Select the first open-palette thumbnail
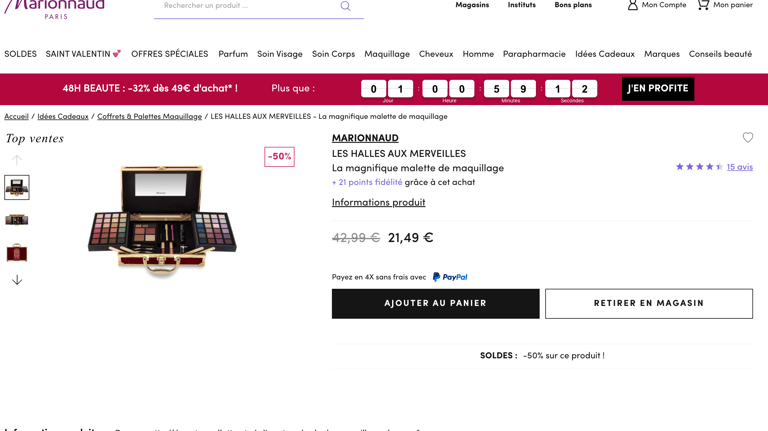The width and height of the screenshot is (768, 431). pyautogui.click(x=17, y=187)
